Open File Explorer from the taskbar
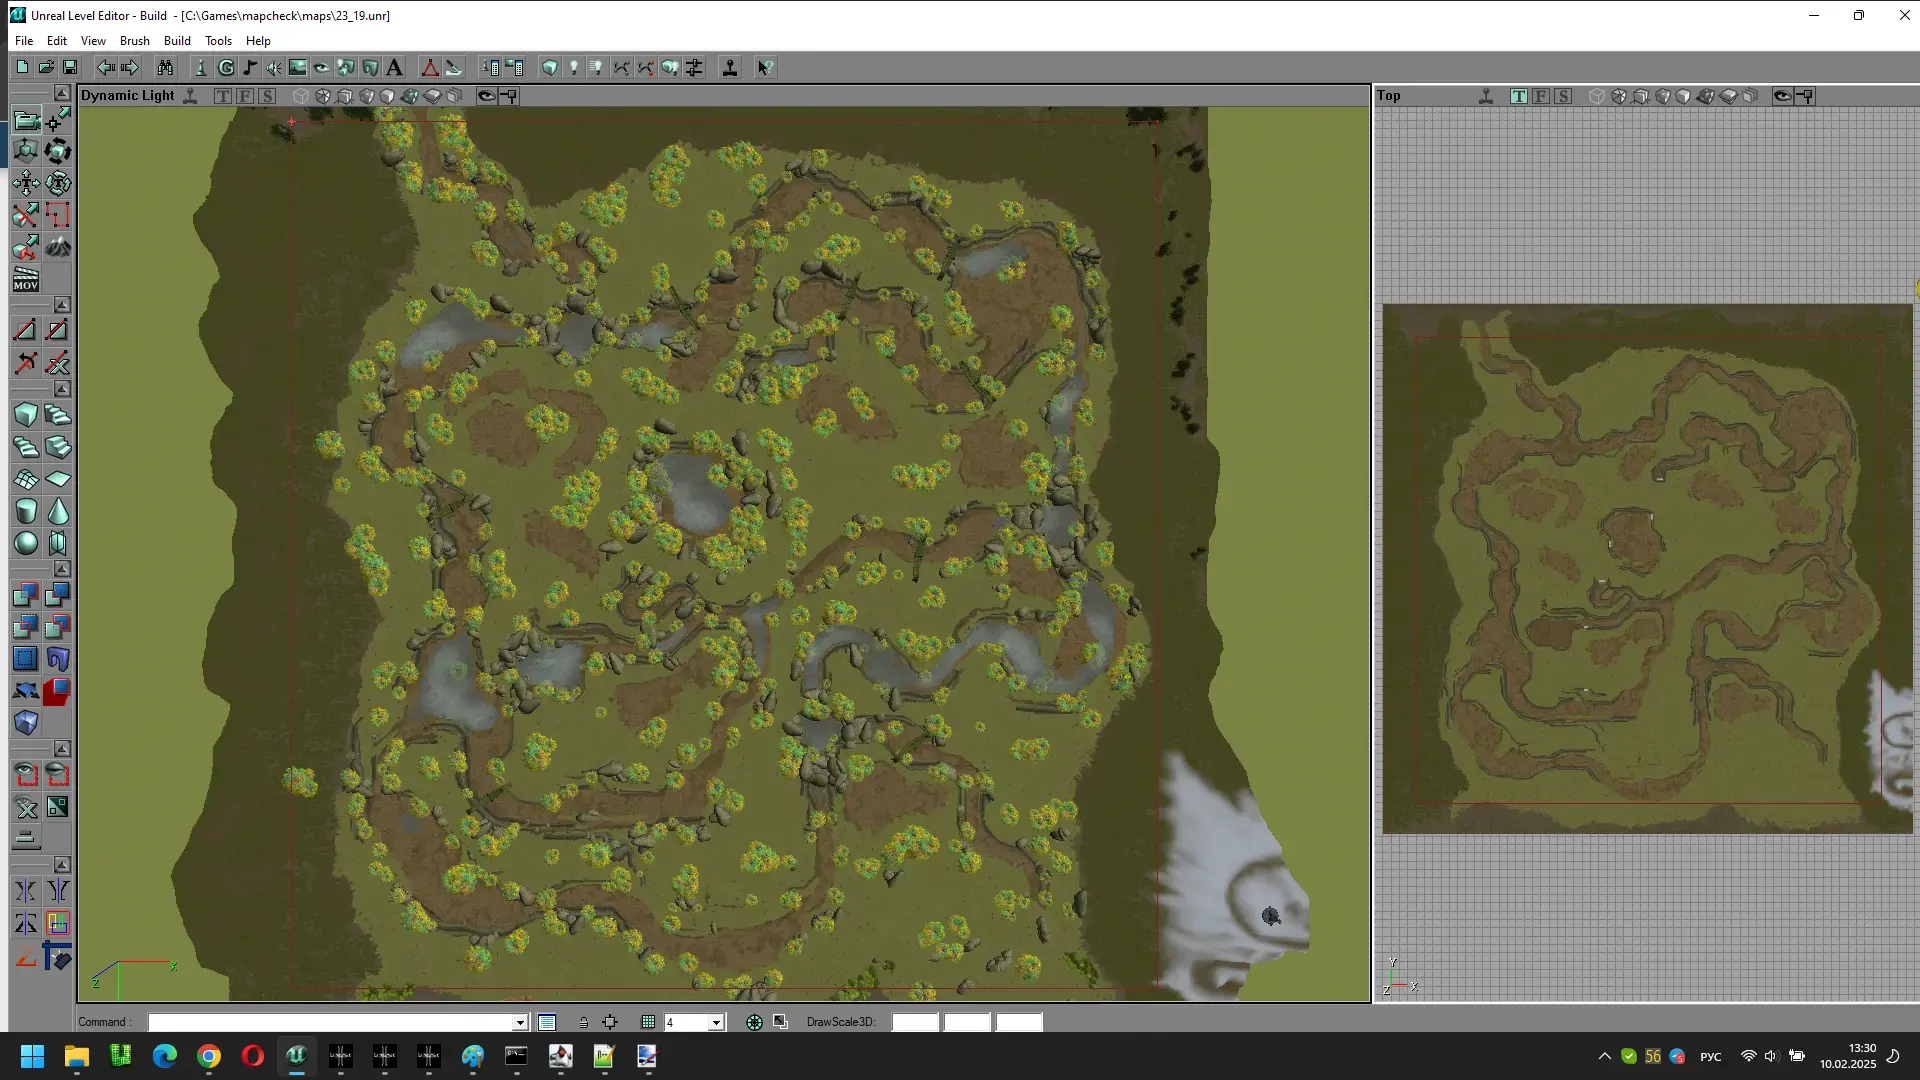Screen dimensions: 1920x1080 [x=76, y=1056]
